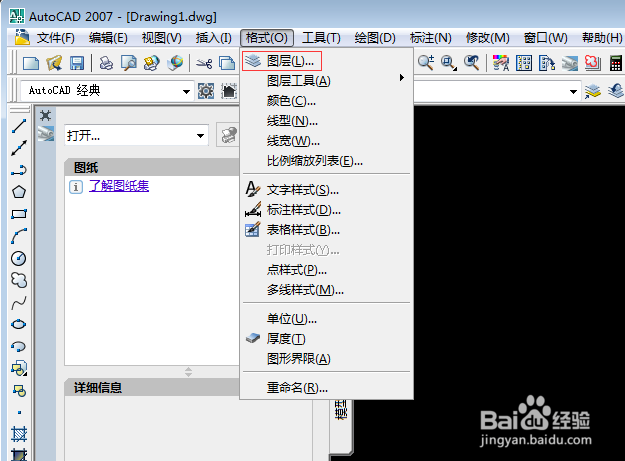Click the Plot printer icon
Viewport: 625px width, 461px height.
[x=106, y=63]
